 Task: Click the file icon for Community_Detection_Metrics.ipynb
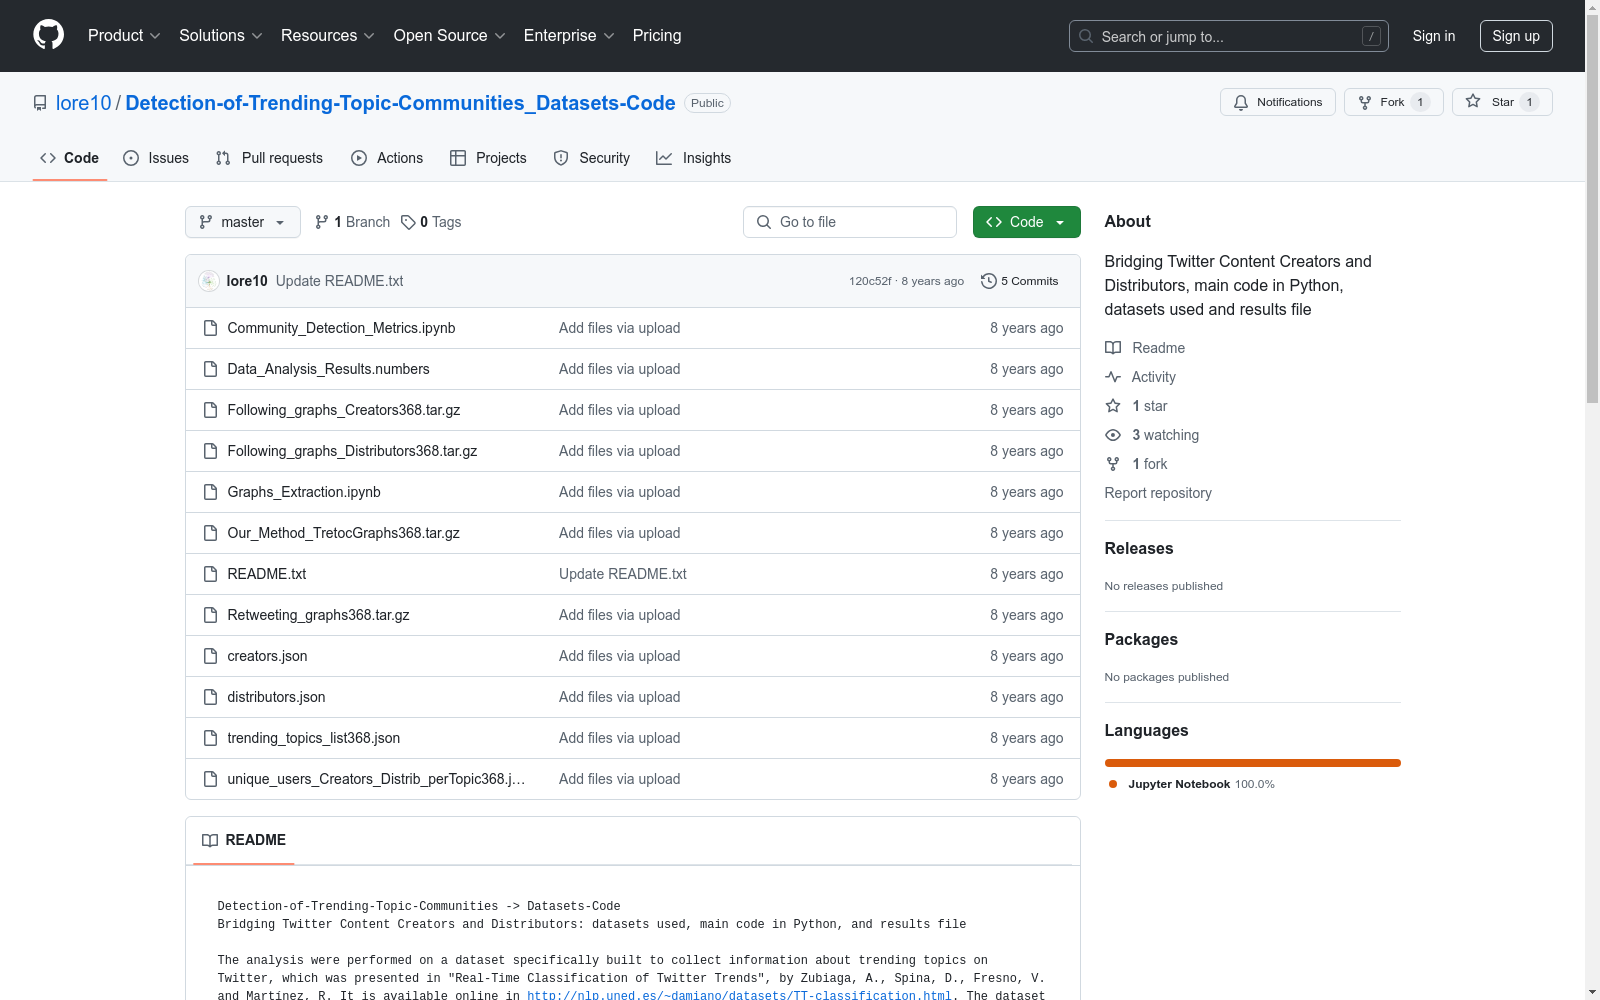[x=210, y=328]
